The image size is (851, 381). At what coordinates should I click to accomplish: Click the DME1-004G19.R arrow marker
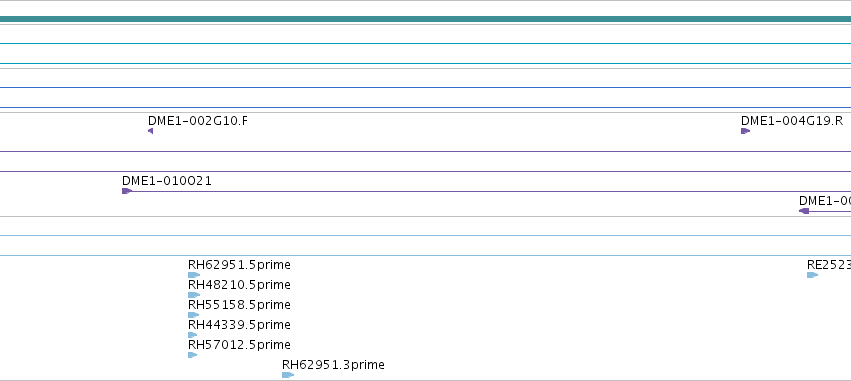point(746,131)
